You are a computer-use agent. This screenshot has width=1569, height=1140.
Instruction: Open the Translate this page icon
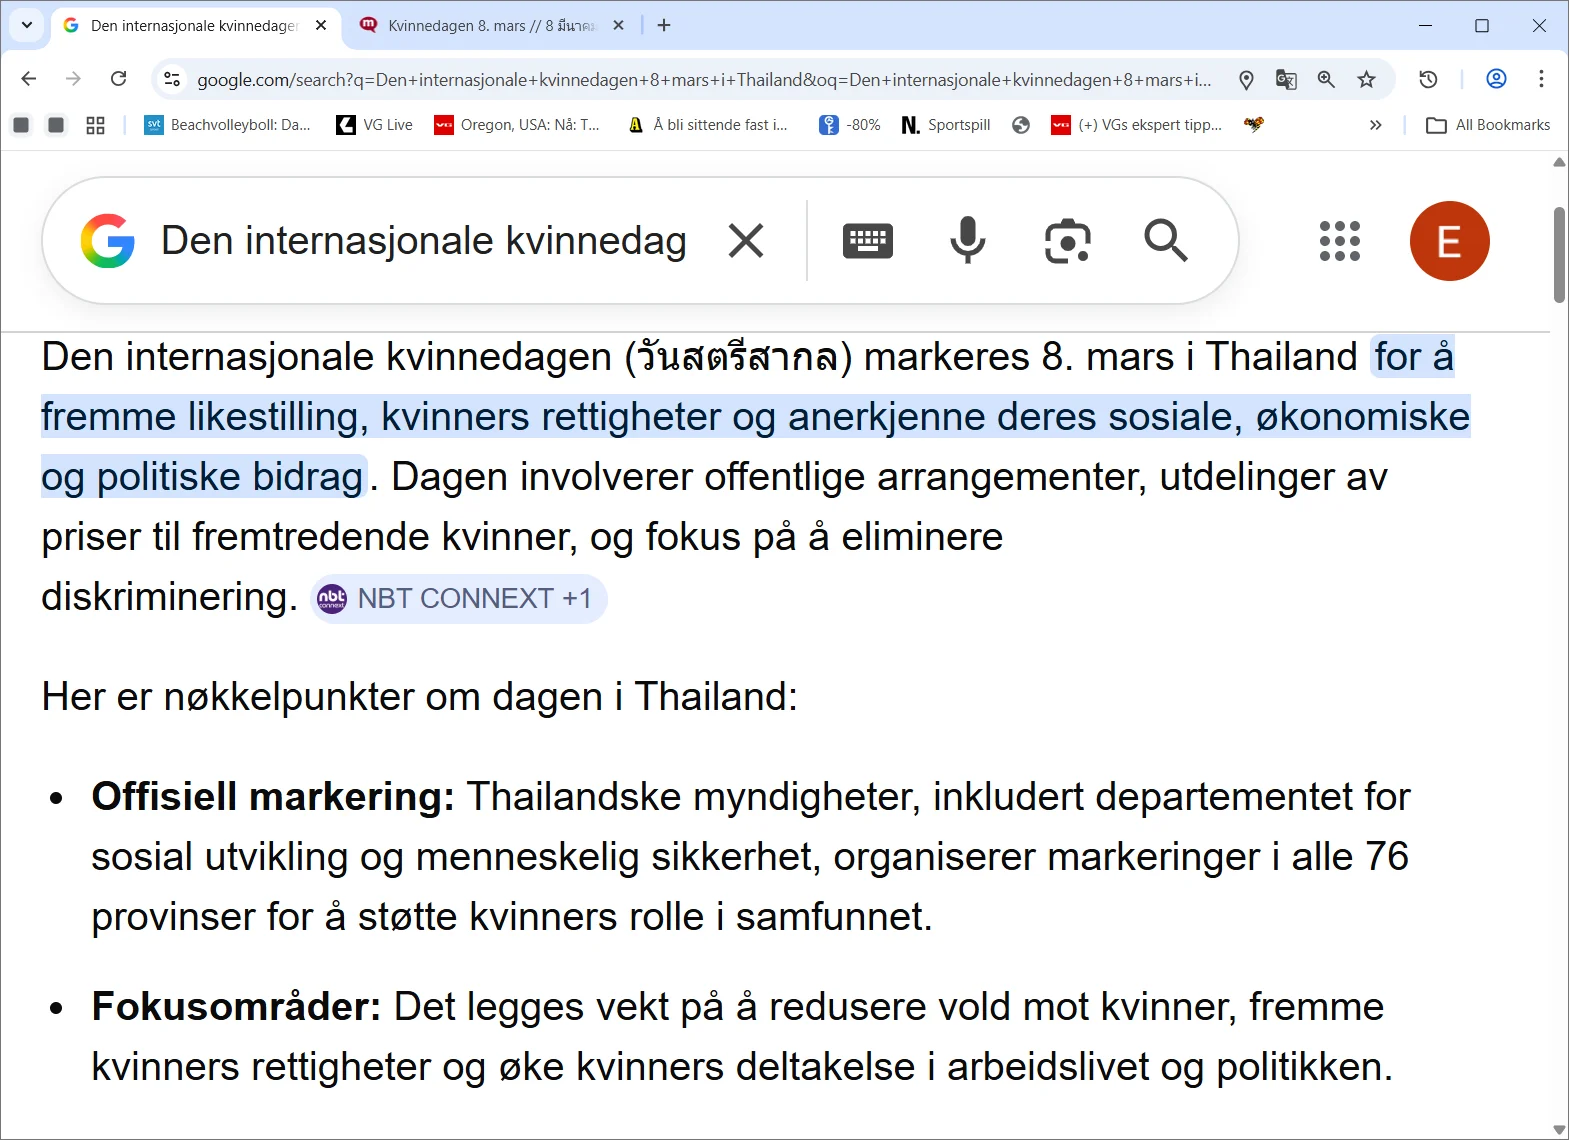pyautogui.click(x=1286, y=80)
